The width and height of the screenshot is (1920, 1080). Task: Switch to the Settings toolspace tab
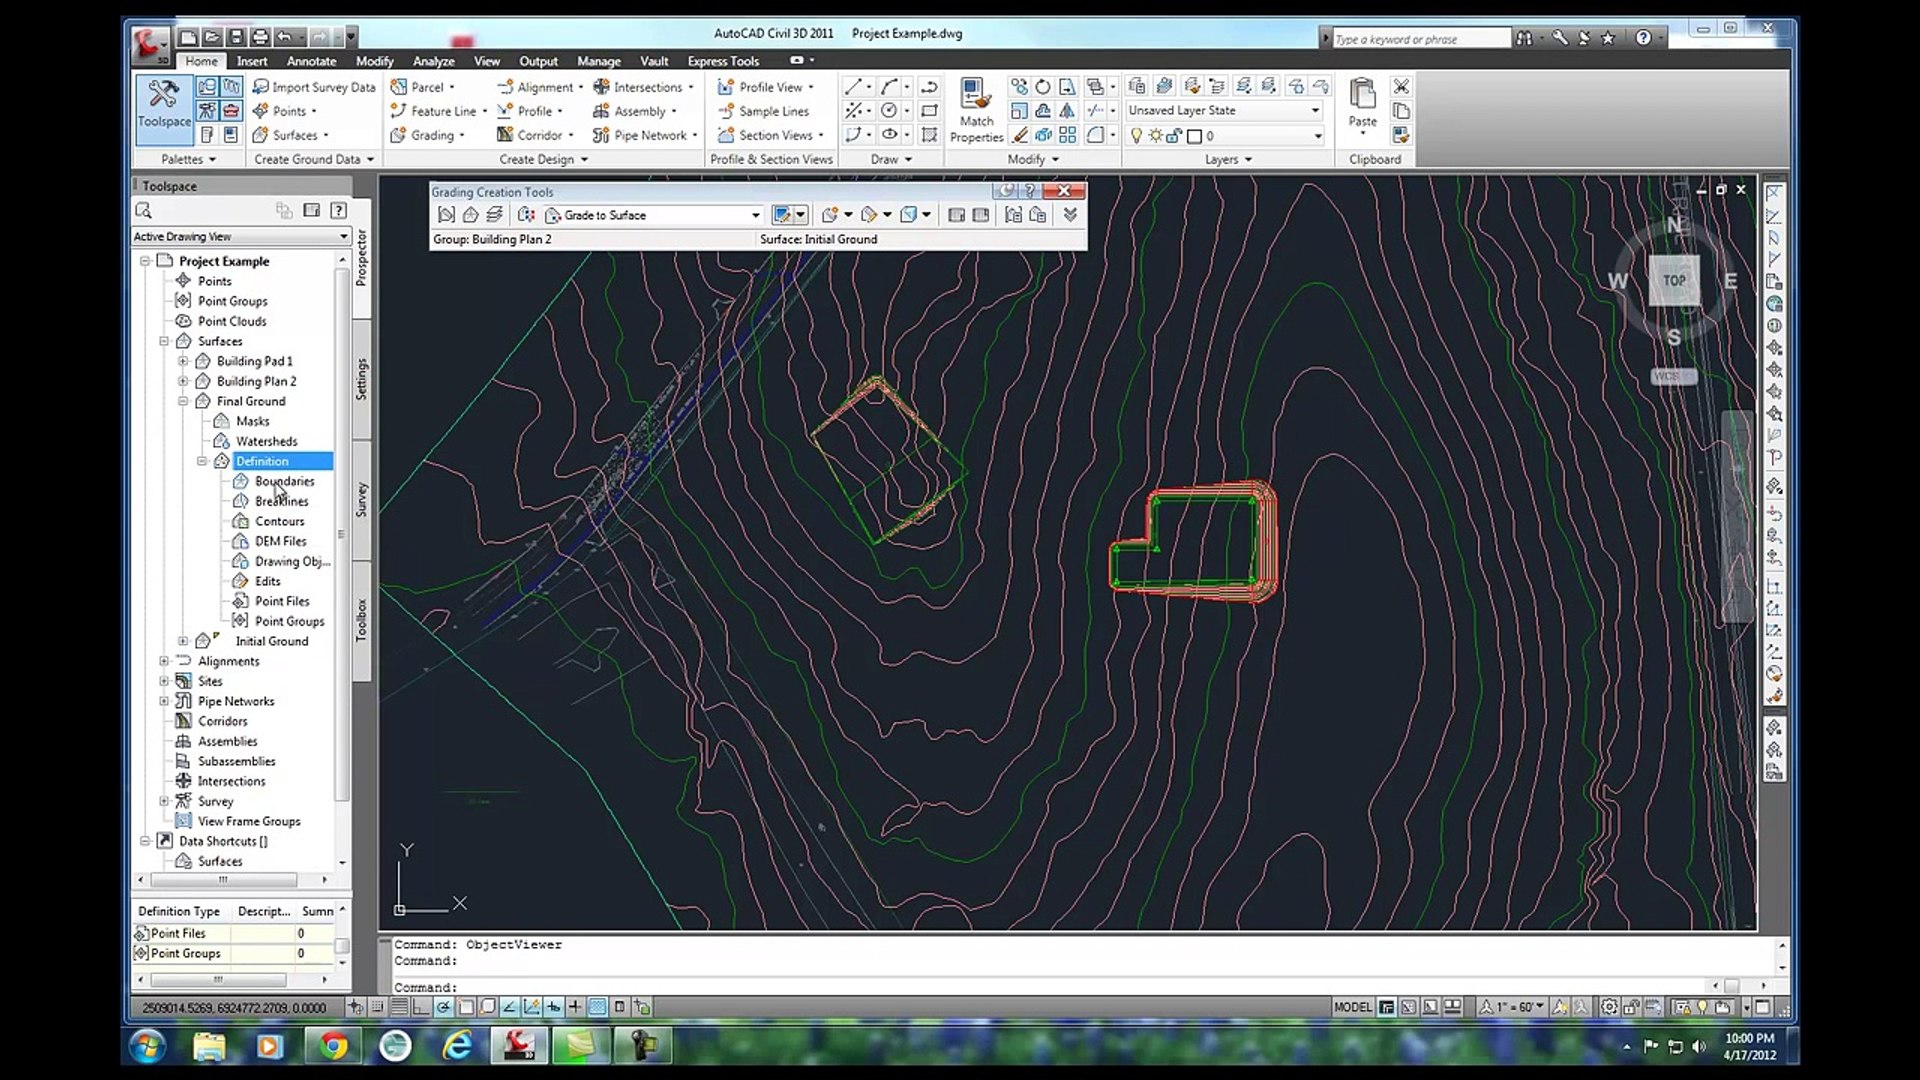(x=362, y=380)
